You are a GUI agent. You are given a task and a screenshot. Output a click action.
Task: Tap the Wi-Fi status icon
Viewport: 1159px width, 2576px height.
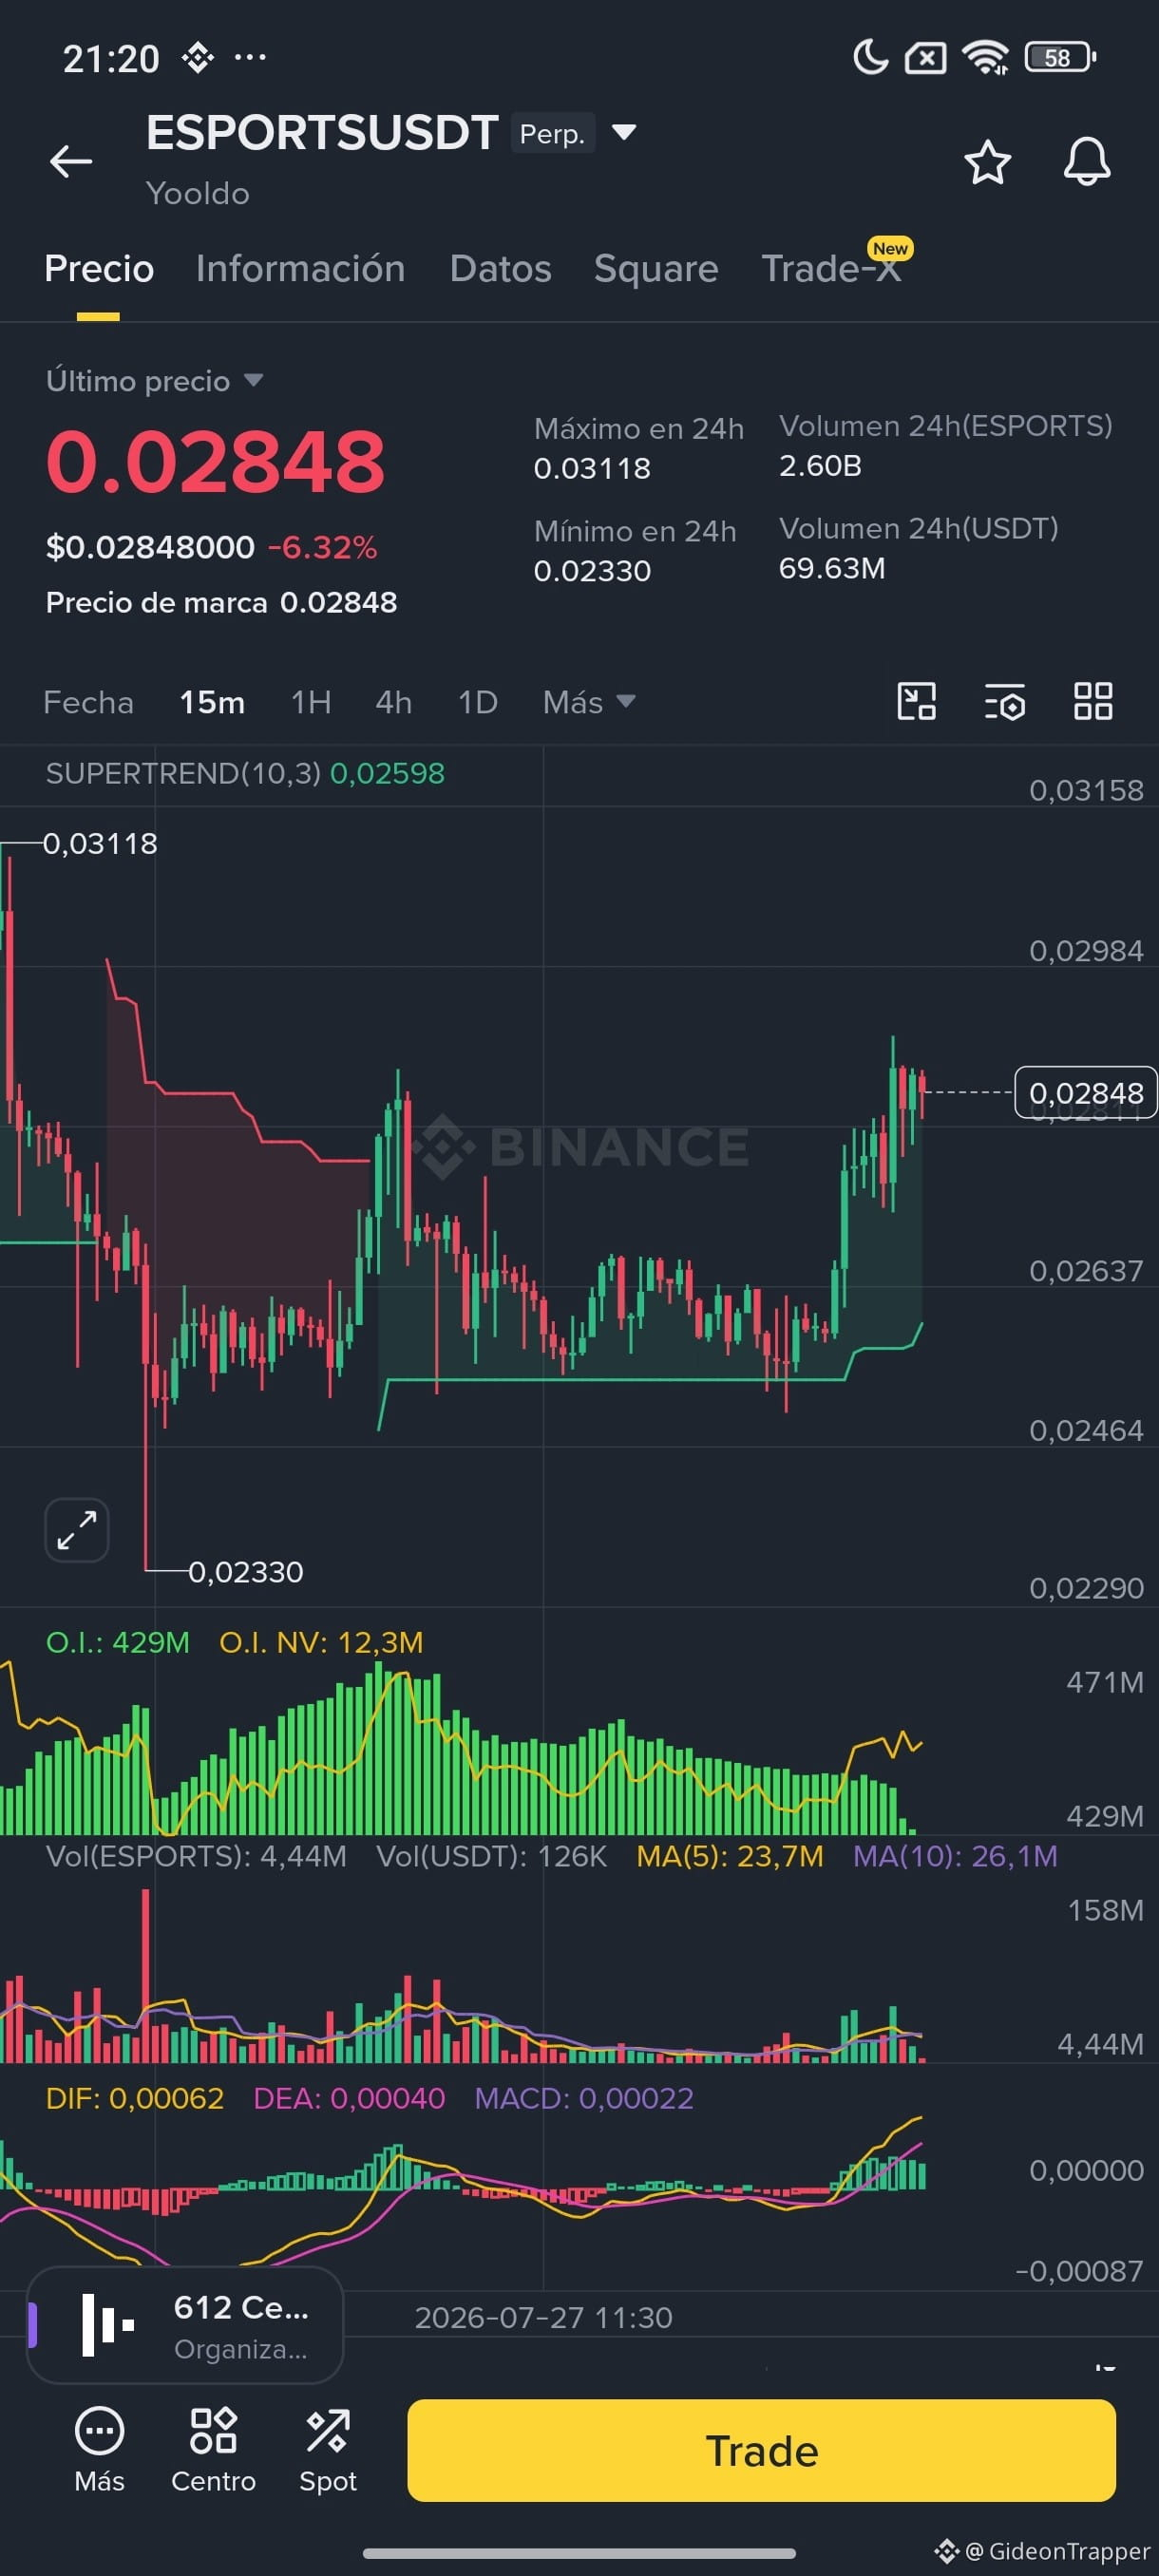coord(985,58)
